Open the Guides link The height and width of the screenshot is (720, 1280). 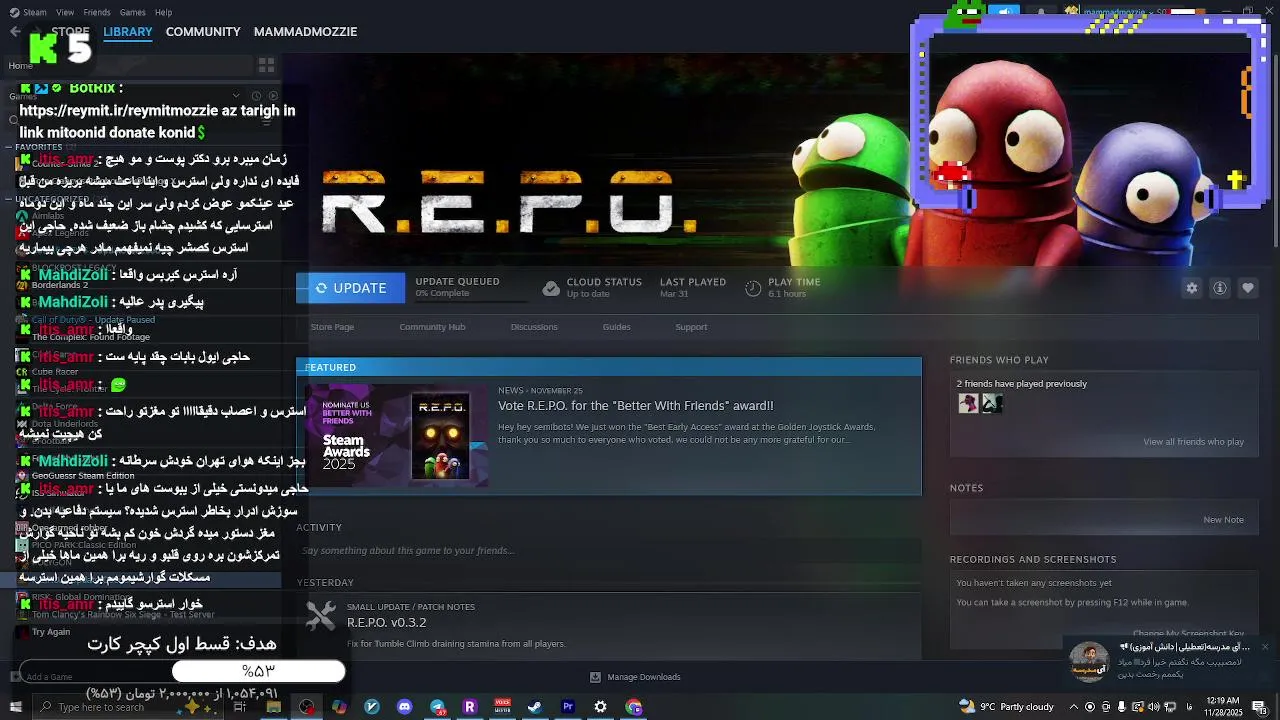coord(616,327)
